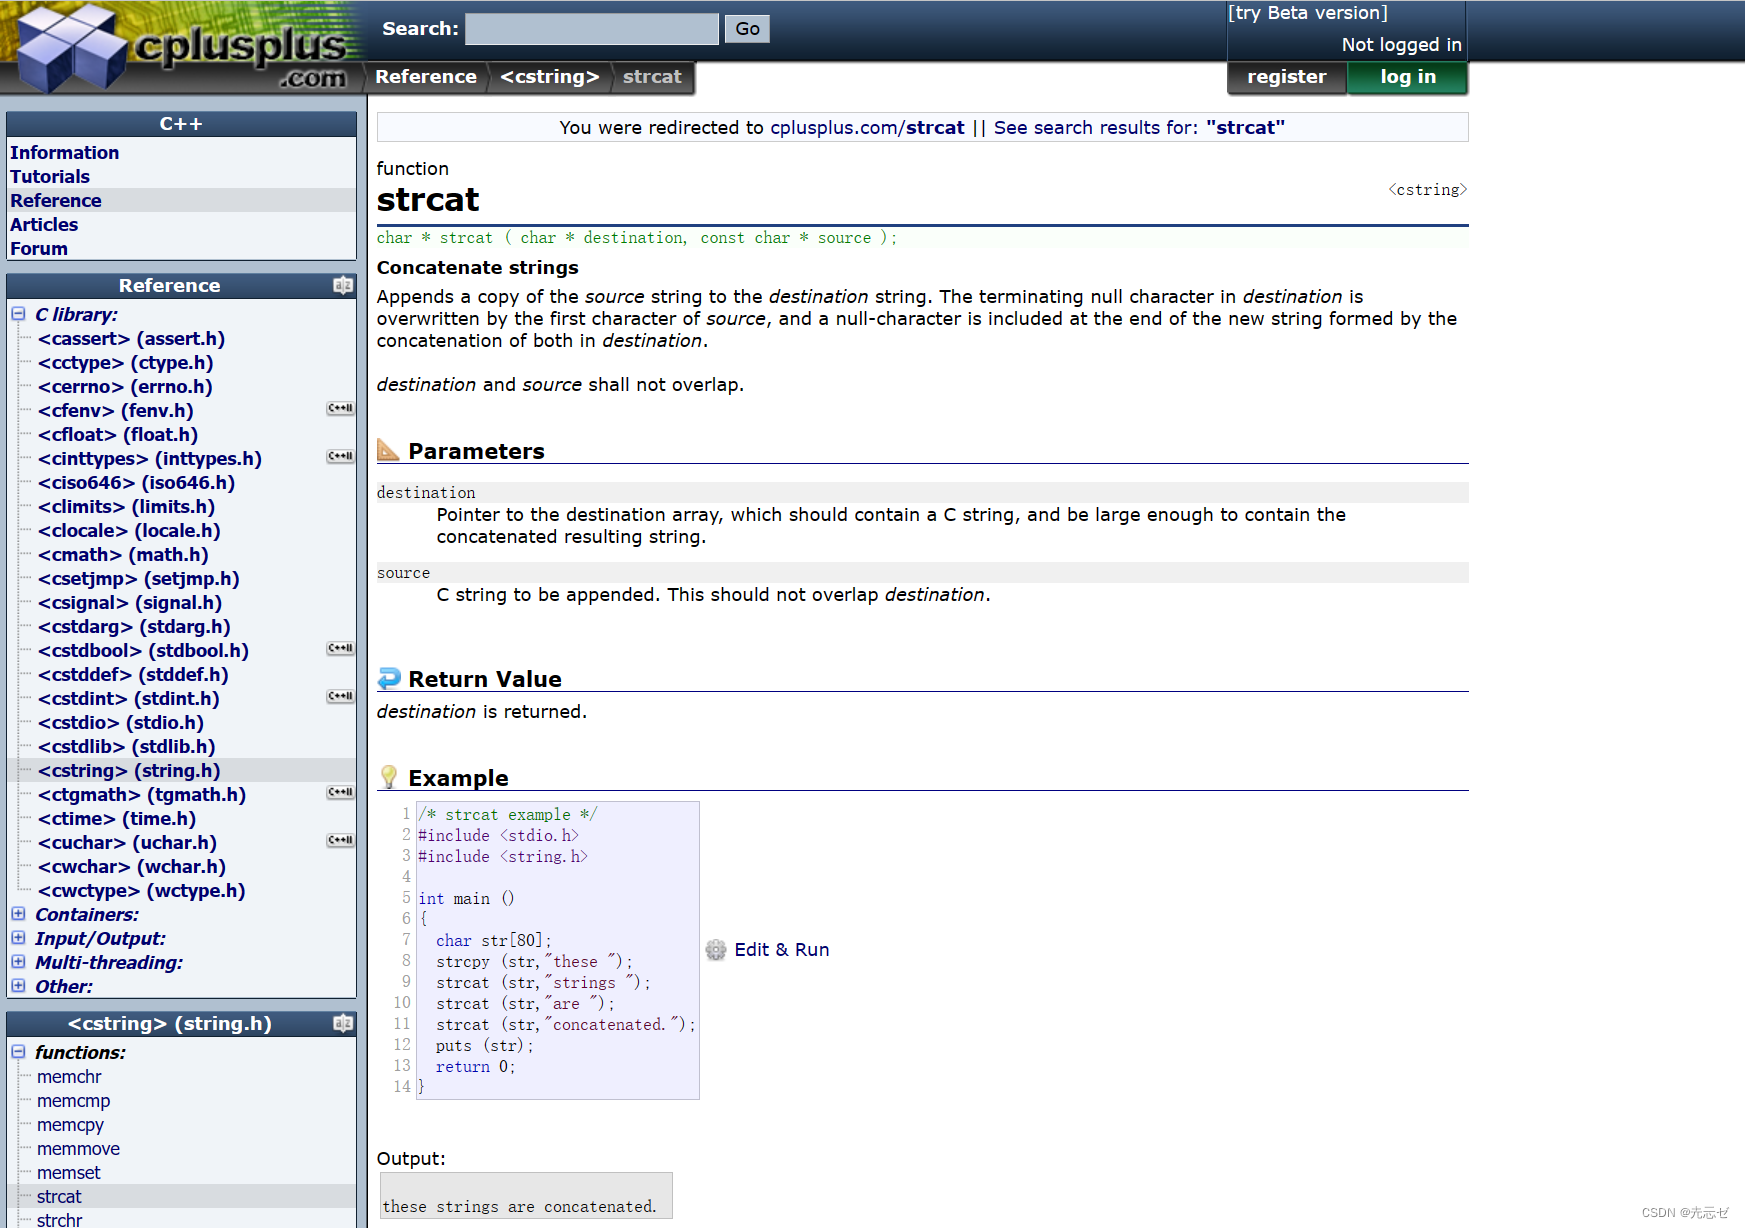Open <clocale> (locale.h) reference
The image size is (1745, 1228).
pos(129,531)
